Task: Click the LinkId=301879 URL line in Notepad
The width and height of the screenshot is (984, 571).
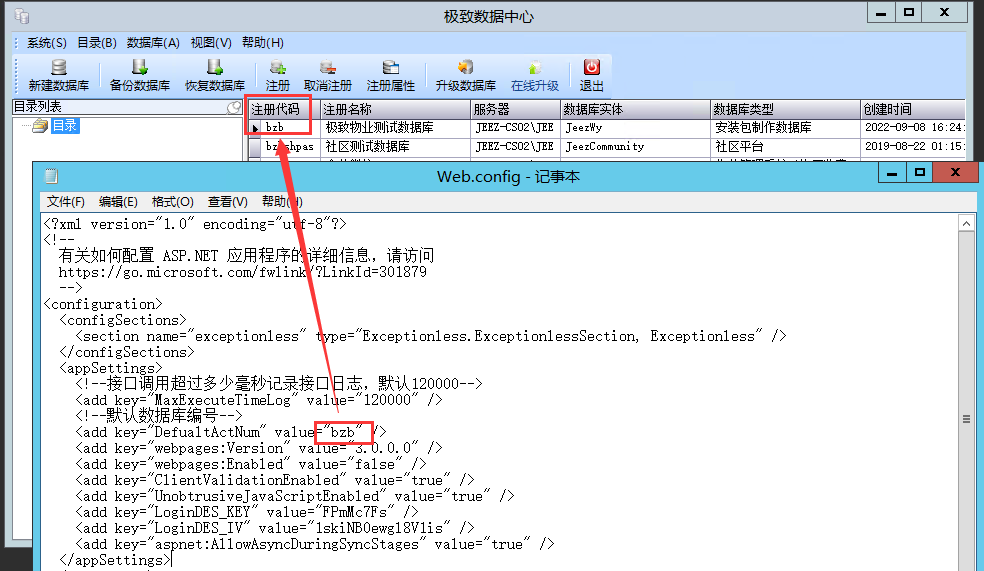Action: click(242, 272)
